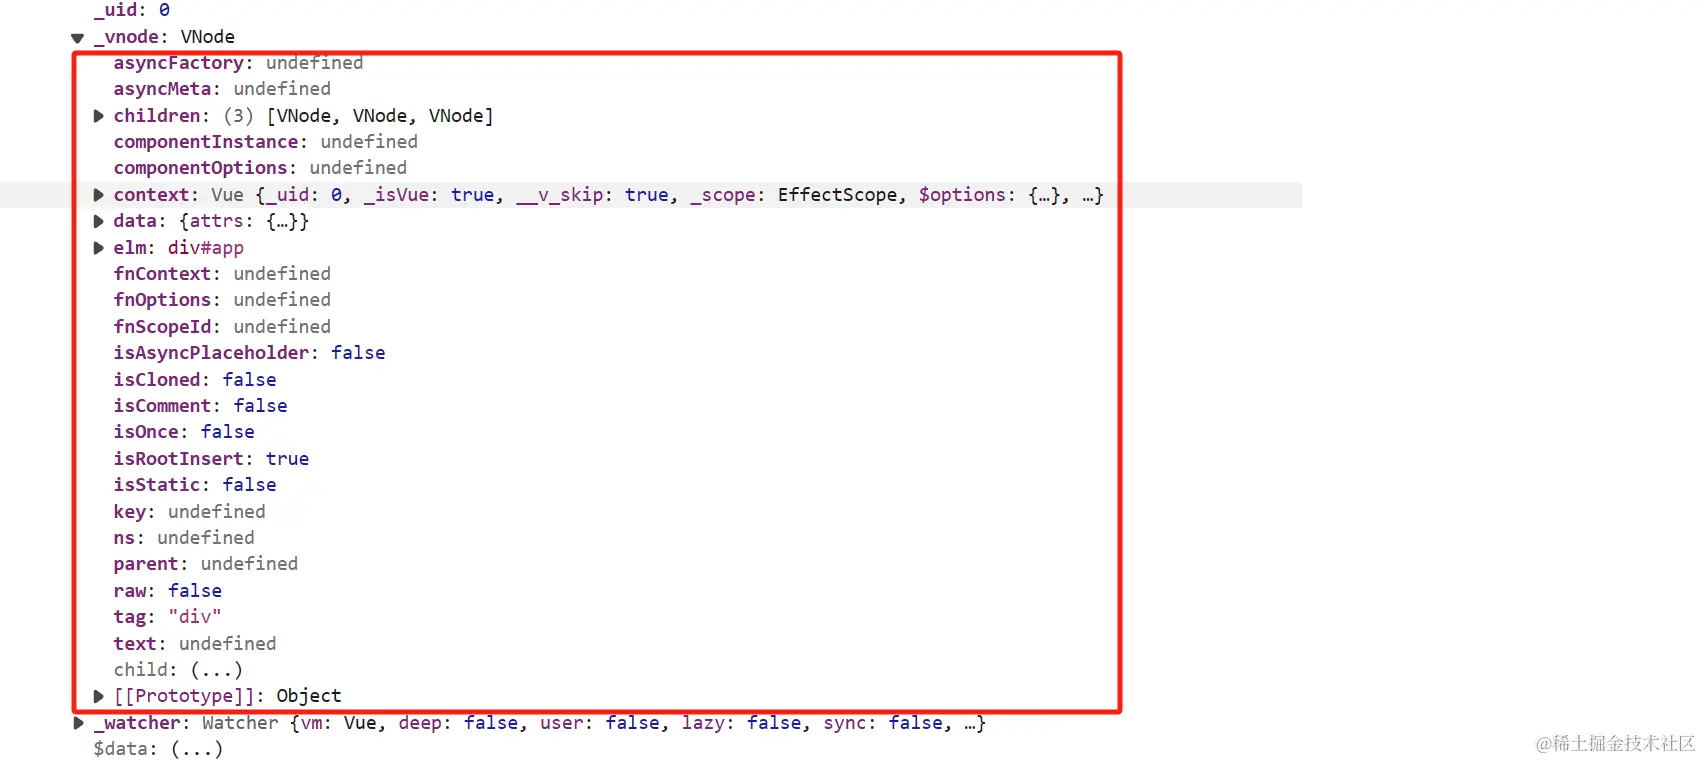Select the componentOptions: undefined row
The image size is (1702, 760).
pyautogui.click(x=260, y=168)
